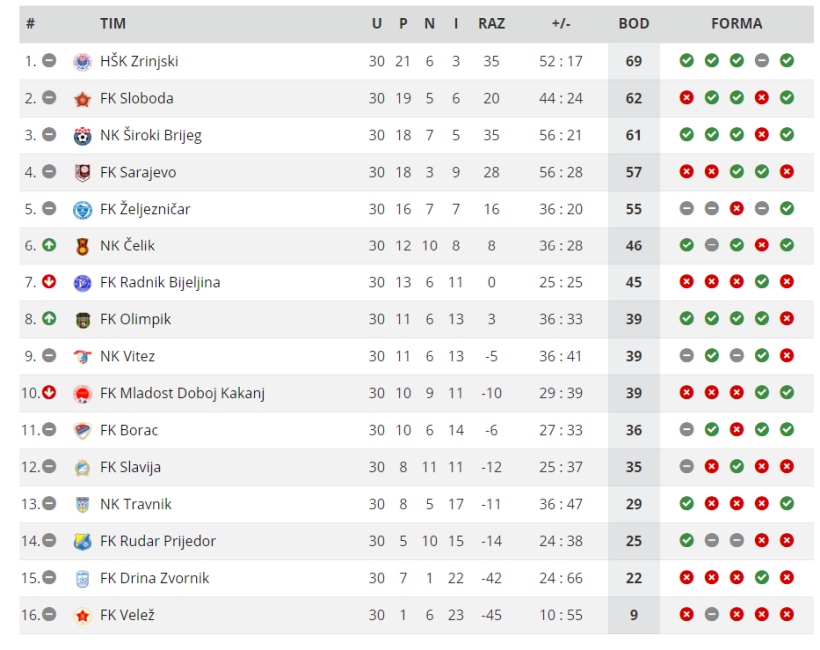Sort table by BOD column header
820x650 pixels.
pos(633,24)
